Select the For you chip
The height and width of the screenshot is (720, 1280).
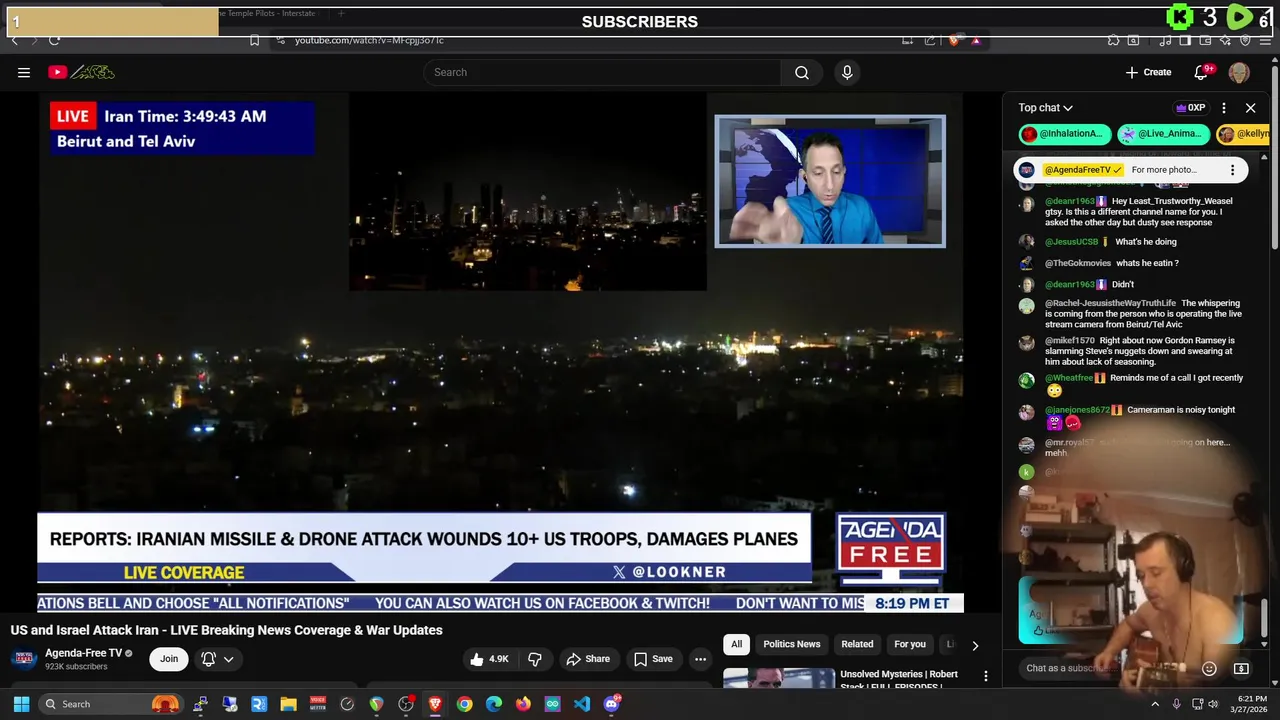point(910,644)
